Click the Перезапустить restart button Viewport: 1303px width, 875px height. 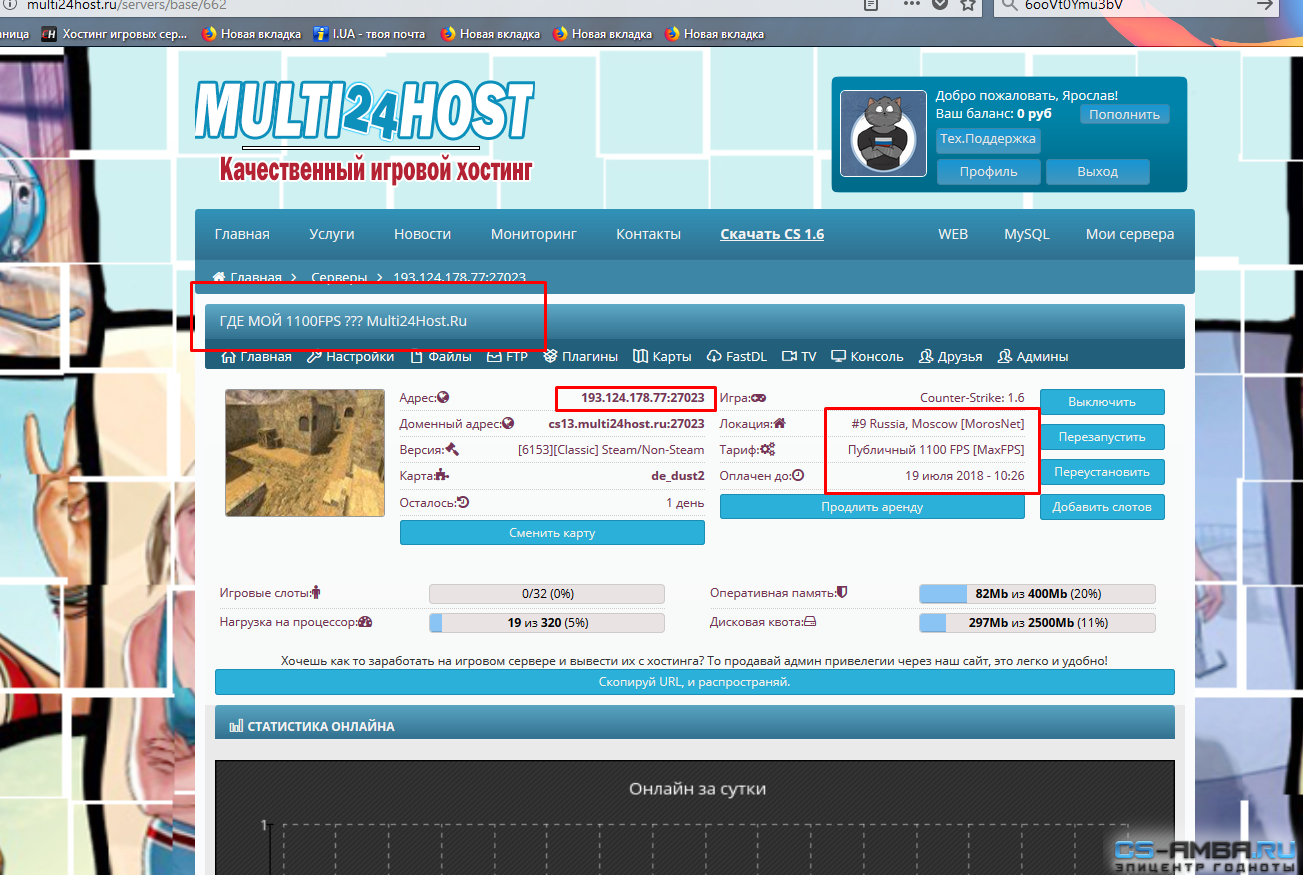pos(1102,437)
